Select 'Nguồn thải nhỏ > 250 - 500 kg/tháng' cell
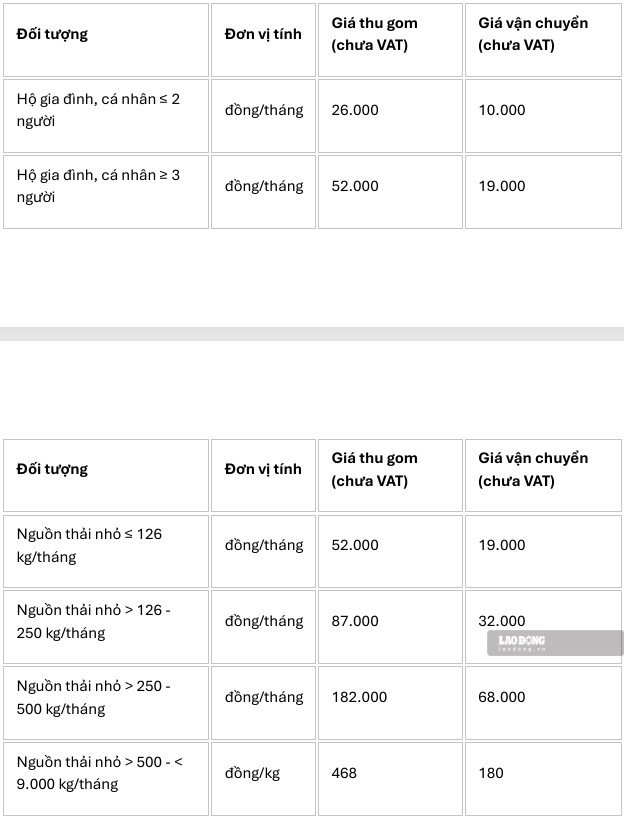Viewport: 624px width, 819px height. click(106, 703)
